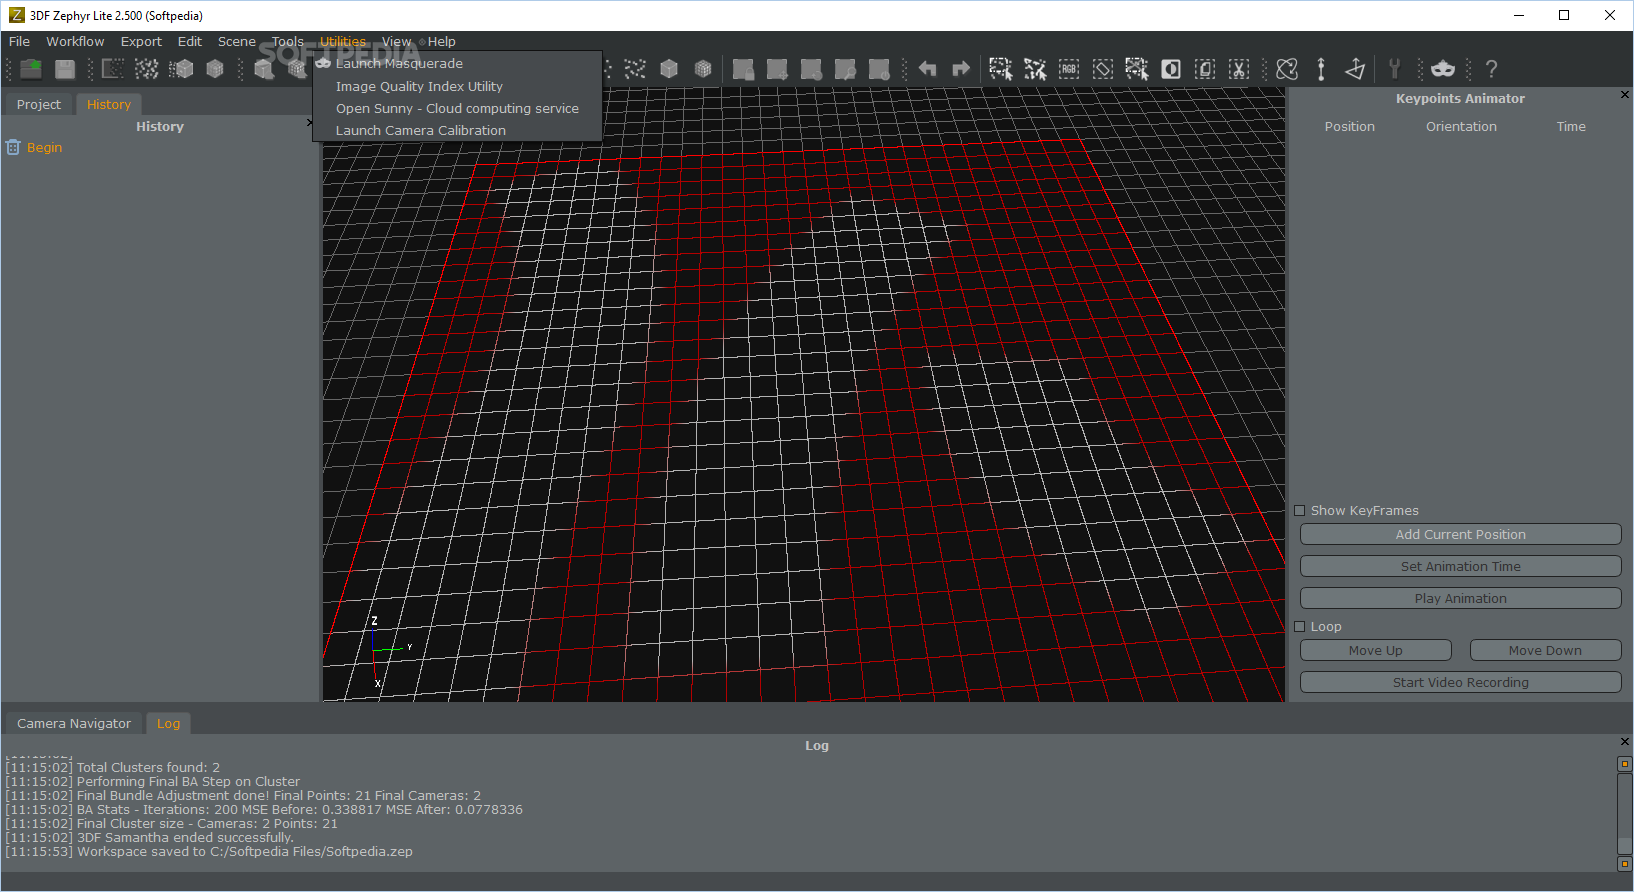The width and height of the screenshot is (1634, 892).
Task: Select the RGB color selection tool
Action: [1069, 69]
